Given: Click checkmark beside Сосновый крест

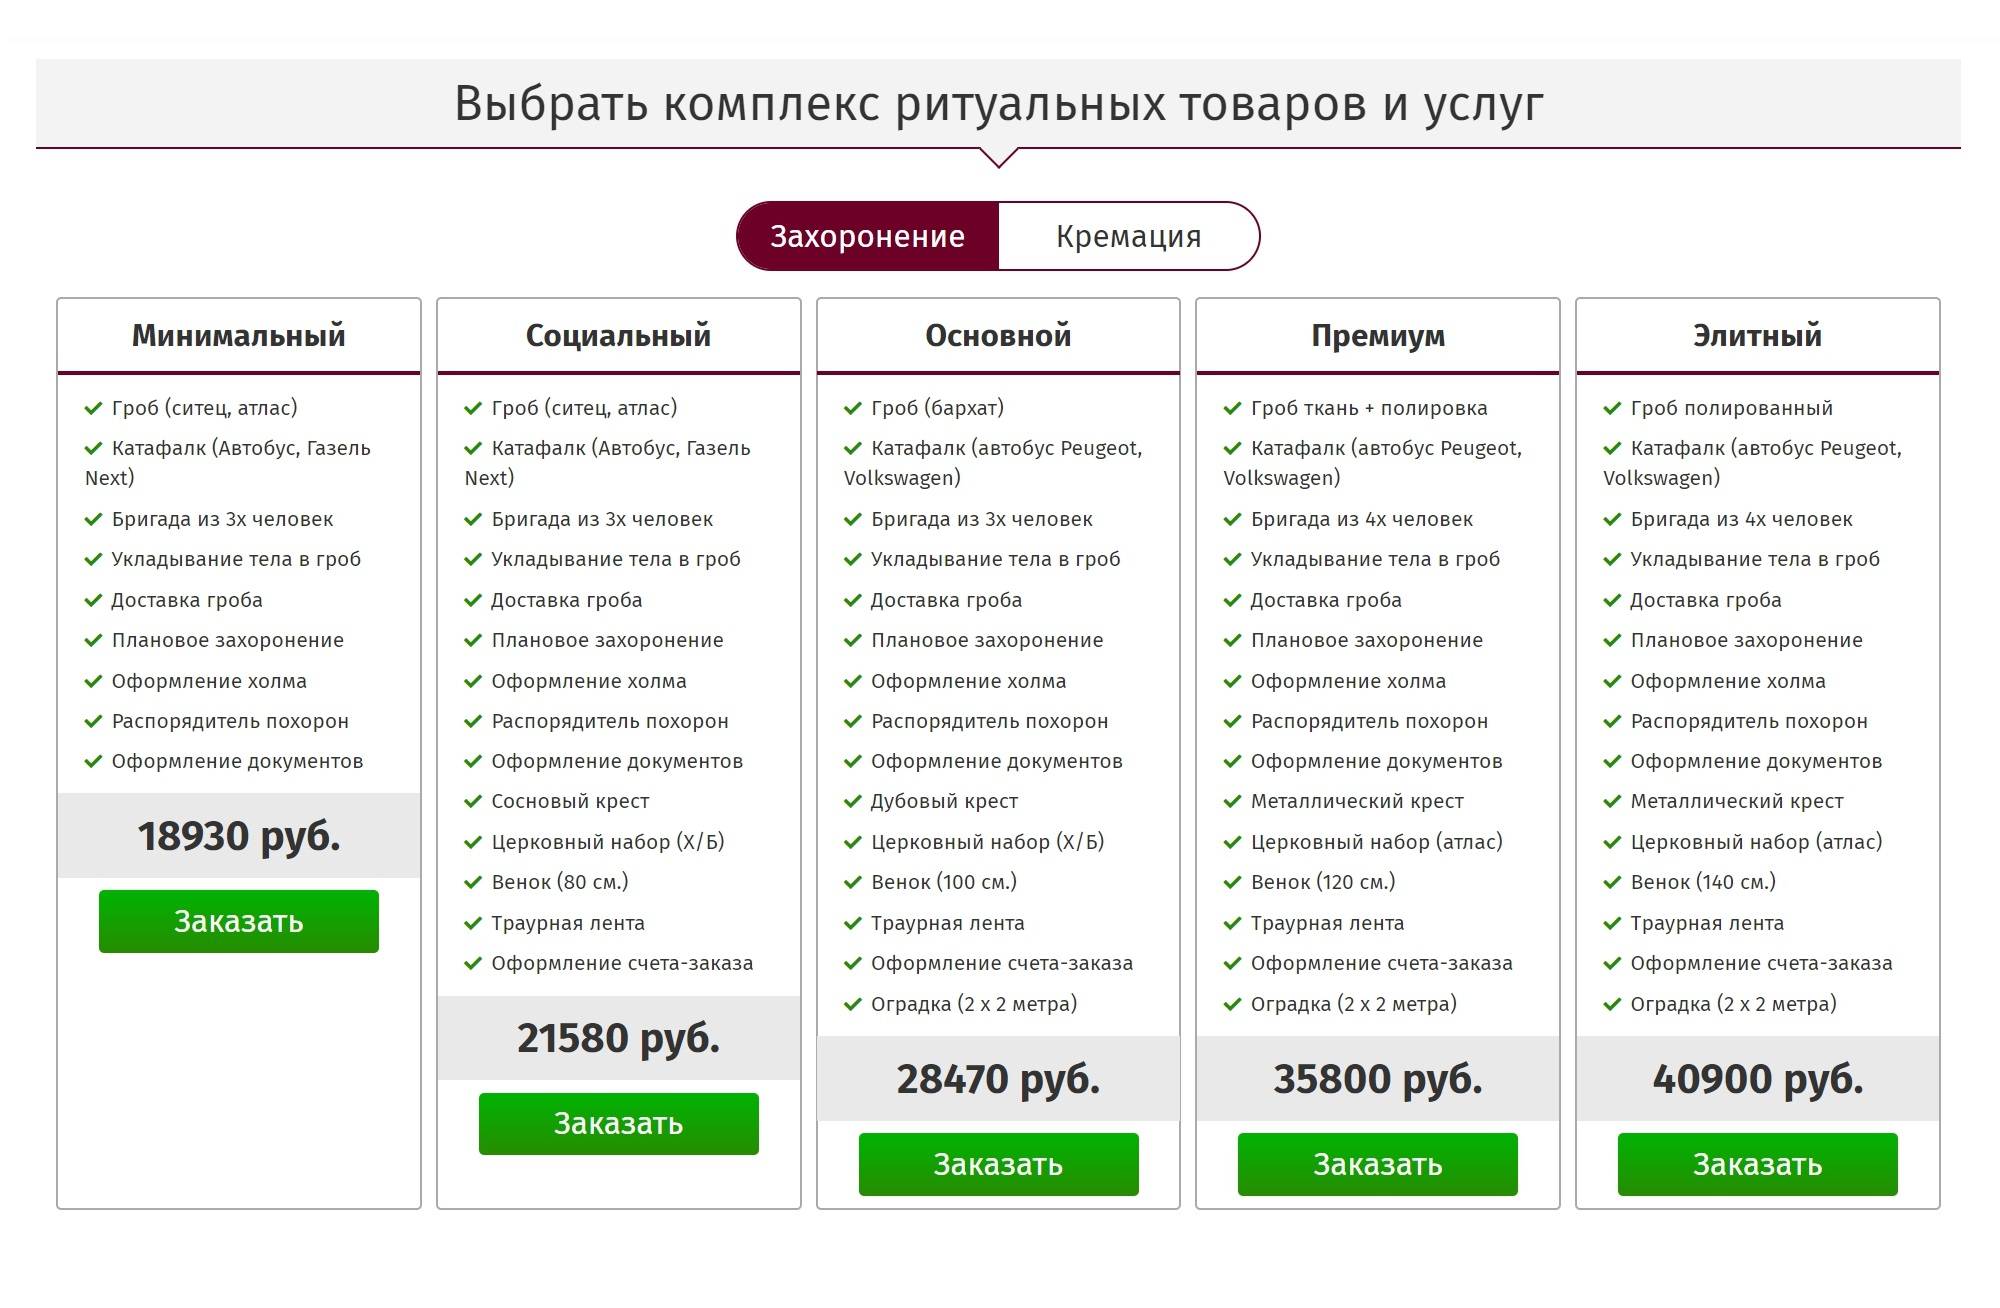Looking at the screenshot, I should pos(473,801).
